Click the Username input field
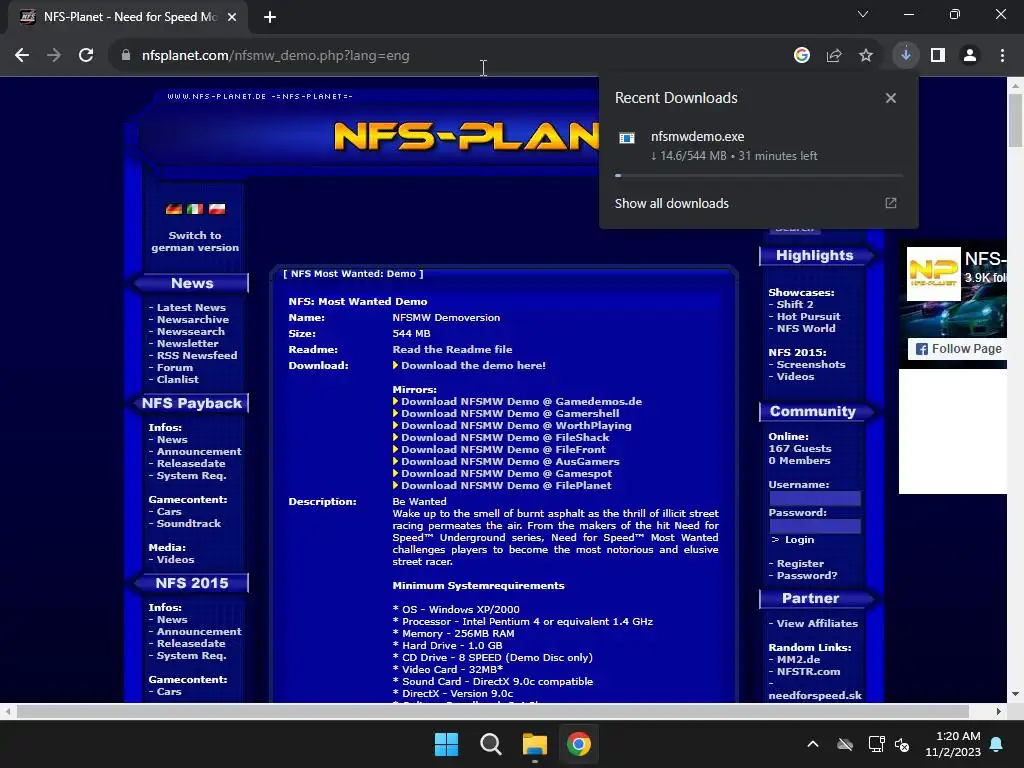 click(814, 498)
